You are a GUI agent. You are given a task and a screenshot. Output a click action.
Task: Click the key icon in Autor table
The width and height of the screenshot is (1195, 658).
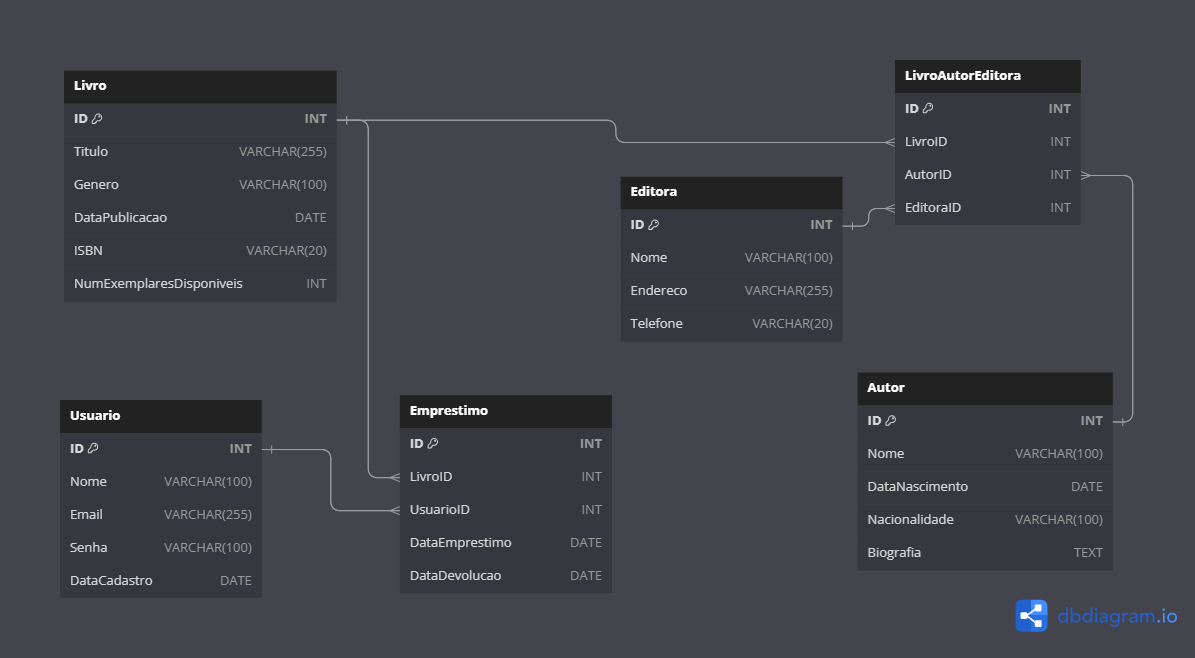coord(891,421)
